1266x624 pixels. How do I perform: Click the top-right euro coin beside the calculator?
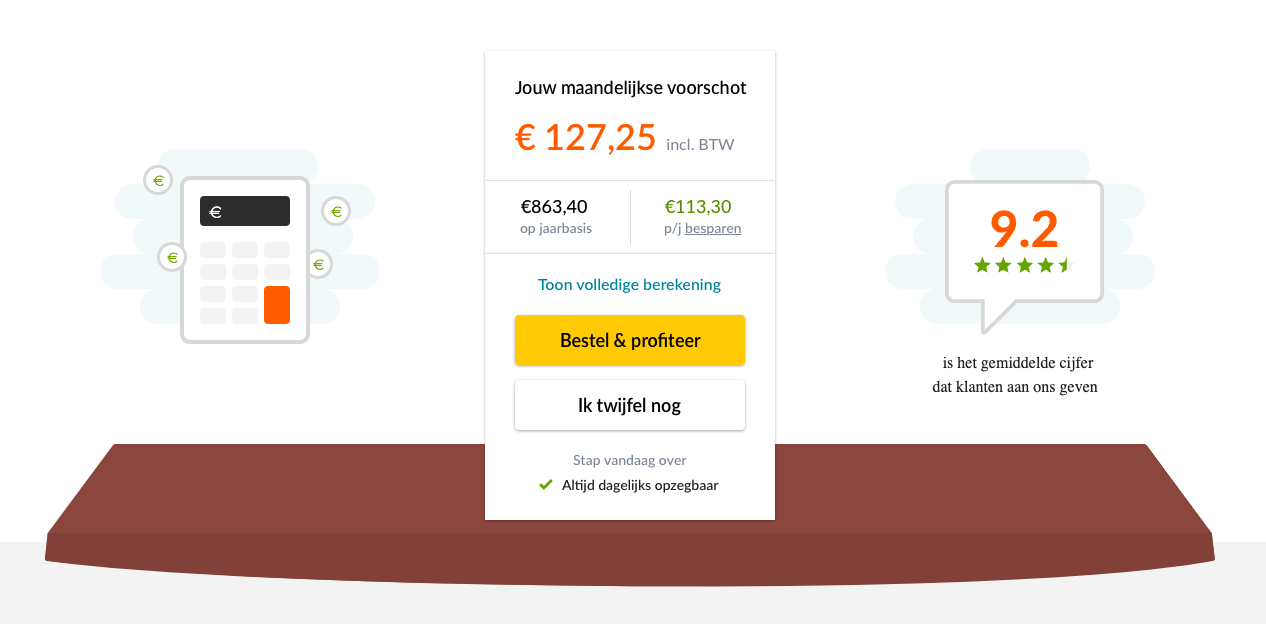(336, 211)
